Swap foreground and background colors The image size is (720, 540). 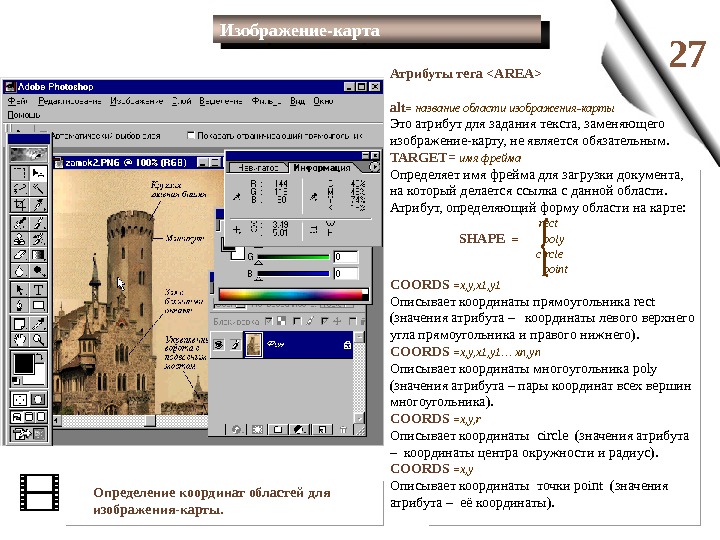click(x=40, y=357)
